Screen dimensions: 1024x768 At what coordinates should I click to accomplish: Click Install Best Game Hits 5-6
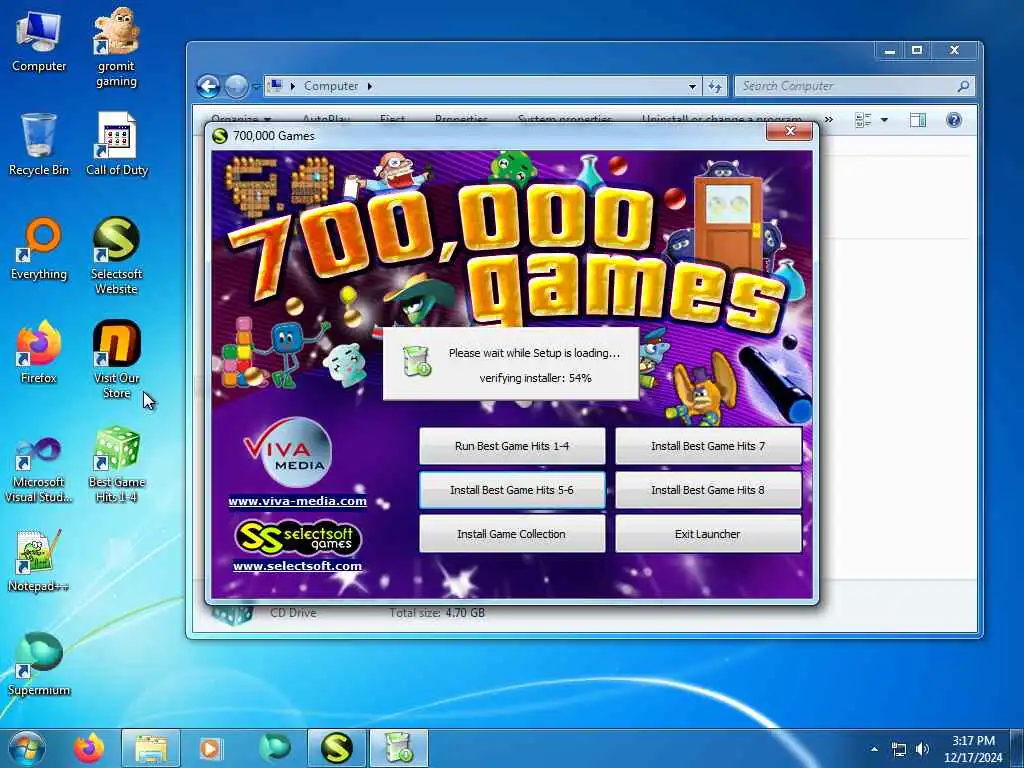[512, 490]
